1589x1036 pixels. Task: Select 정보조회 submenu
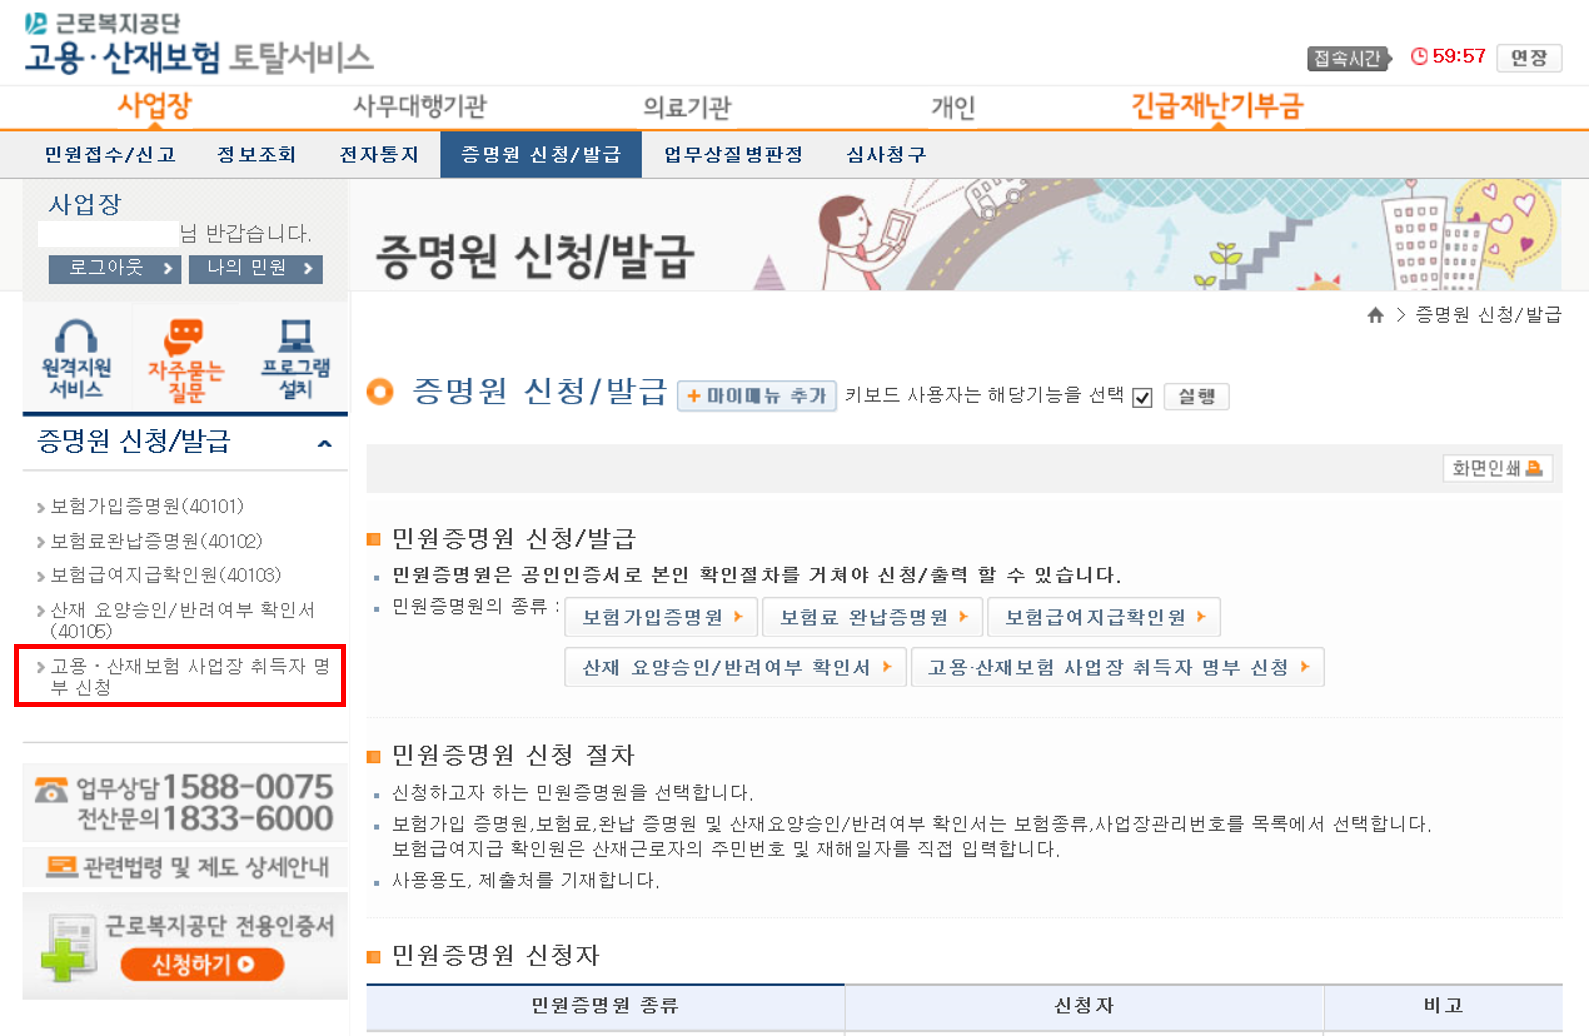(257, 155)
